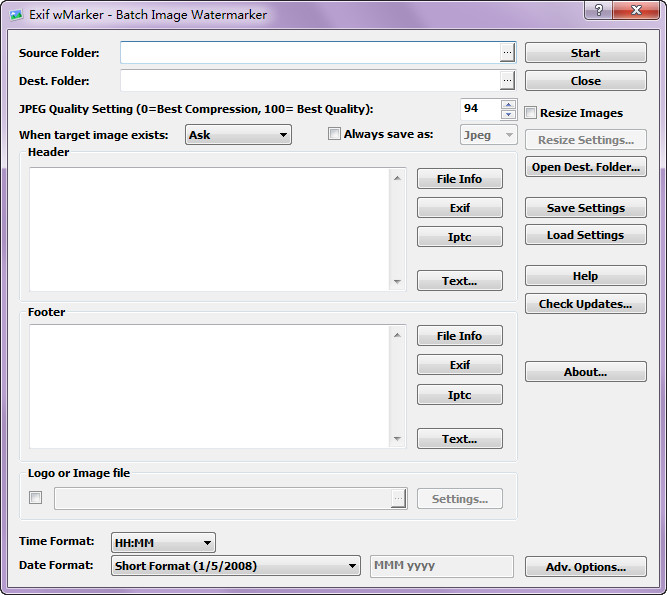Enable the Resize Images checkbox
Image resolution: width=667 pixels, height=595 pixels.
pyautogui.click(x=530, y=113)
